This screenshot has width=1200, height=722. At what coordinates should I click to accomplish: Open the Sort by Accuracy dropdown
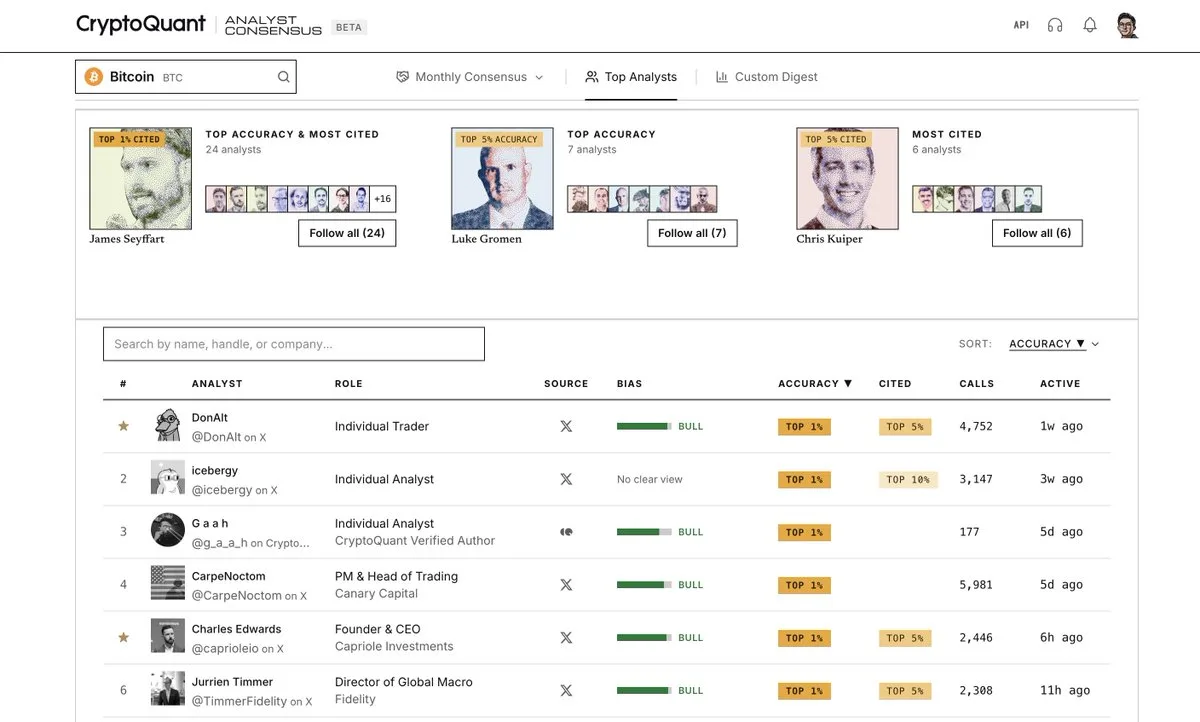tap(1054, 344)
